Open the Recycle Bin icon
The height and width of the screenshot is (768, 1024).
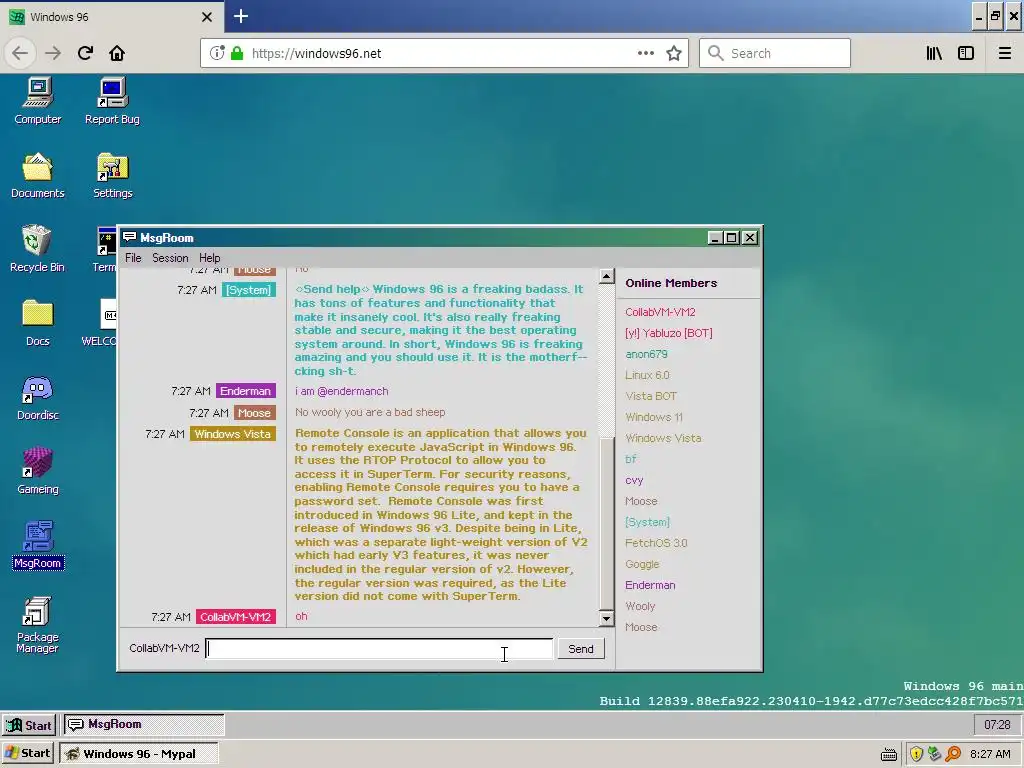click(37, 249)
